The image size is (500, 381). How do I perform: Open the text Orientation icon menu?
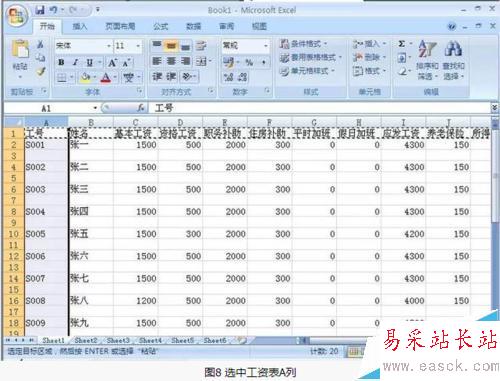click(x=187, y=77)
